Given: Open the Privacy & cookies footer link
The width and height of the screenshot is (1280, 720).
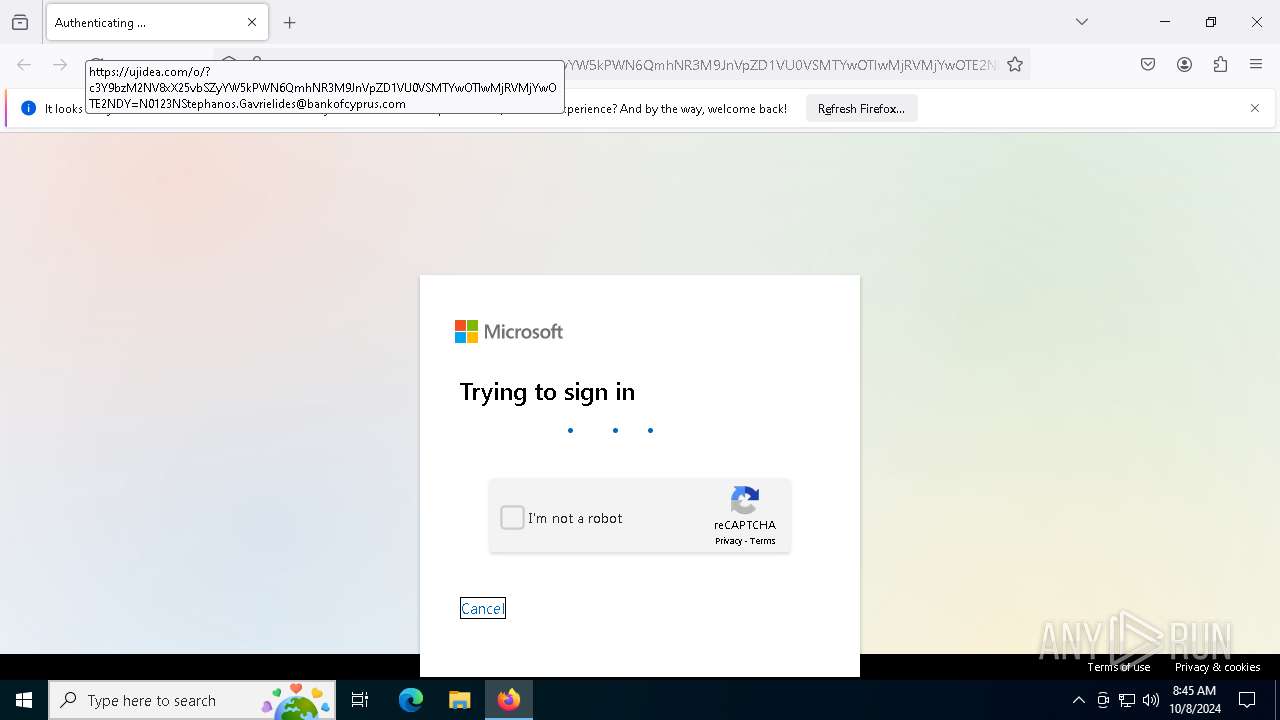Looking at the screenshot, I should point(1217,667).
